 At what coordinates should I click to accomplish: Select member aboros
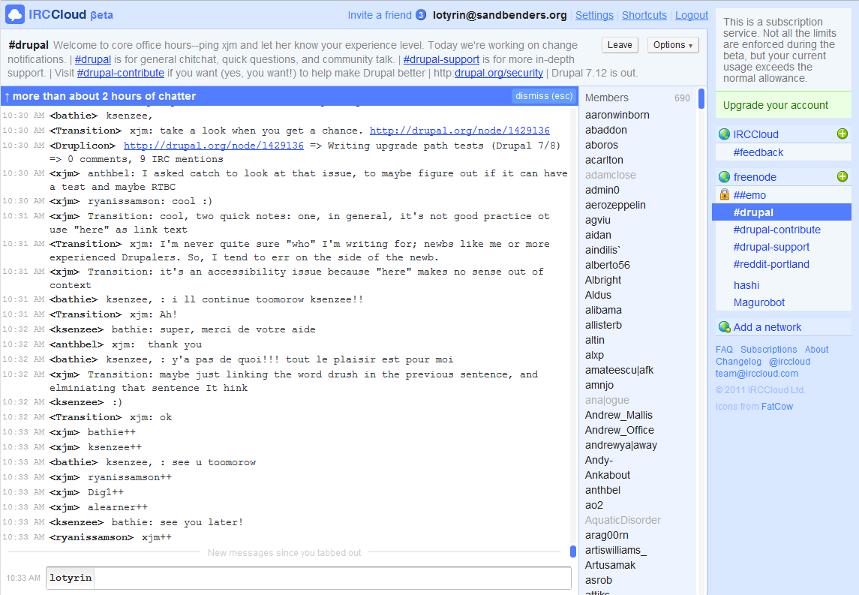(602, 145)
